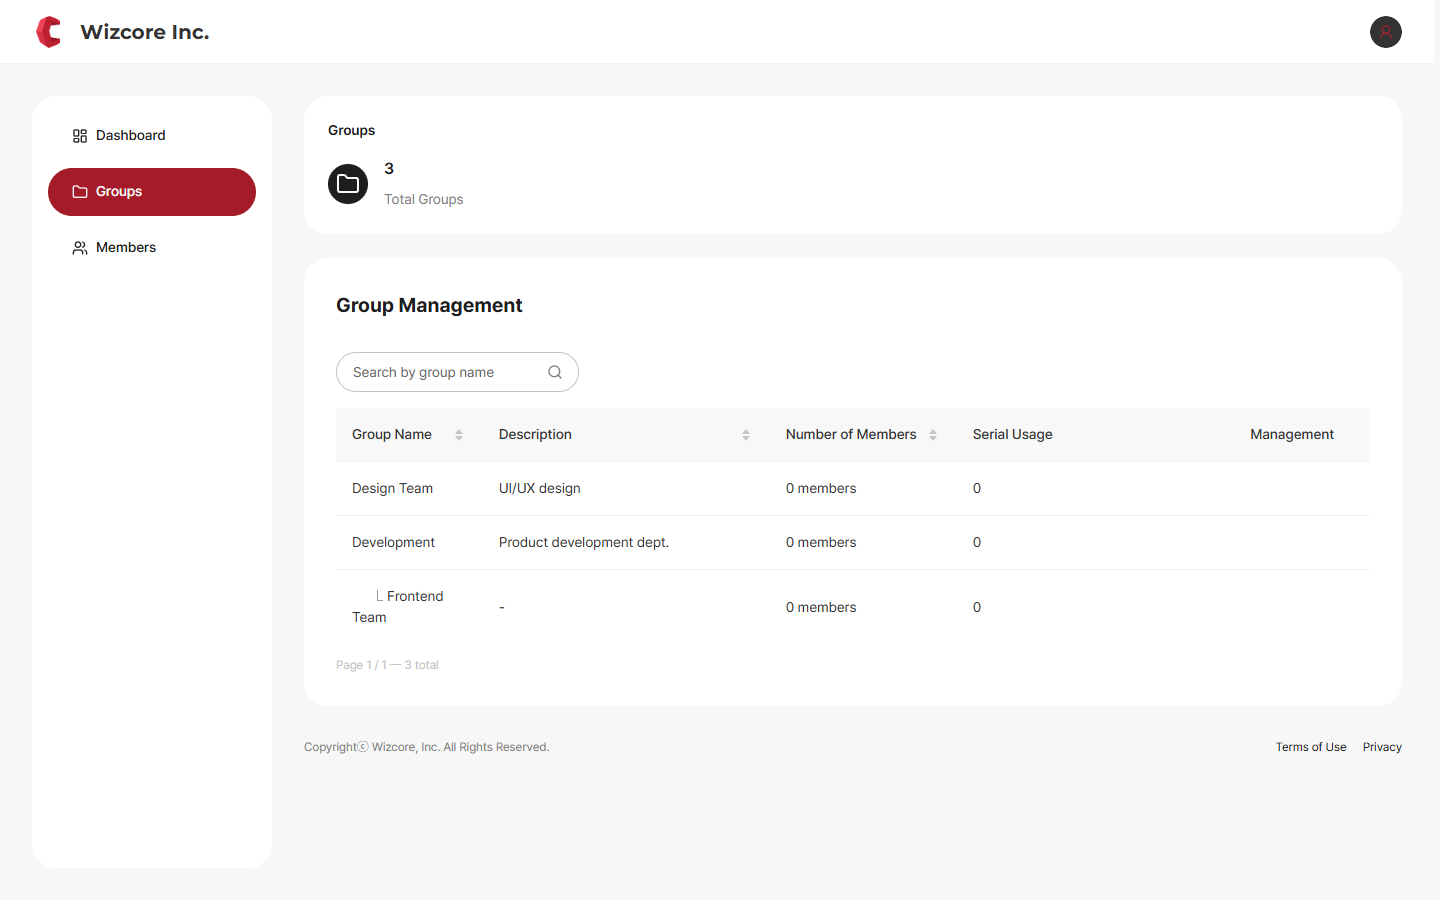Click the Total Groups label

[x=424, y=199]
